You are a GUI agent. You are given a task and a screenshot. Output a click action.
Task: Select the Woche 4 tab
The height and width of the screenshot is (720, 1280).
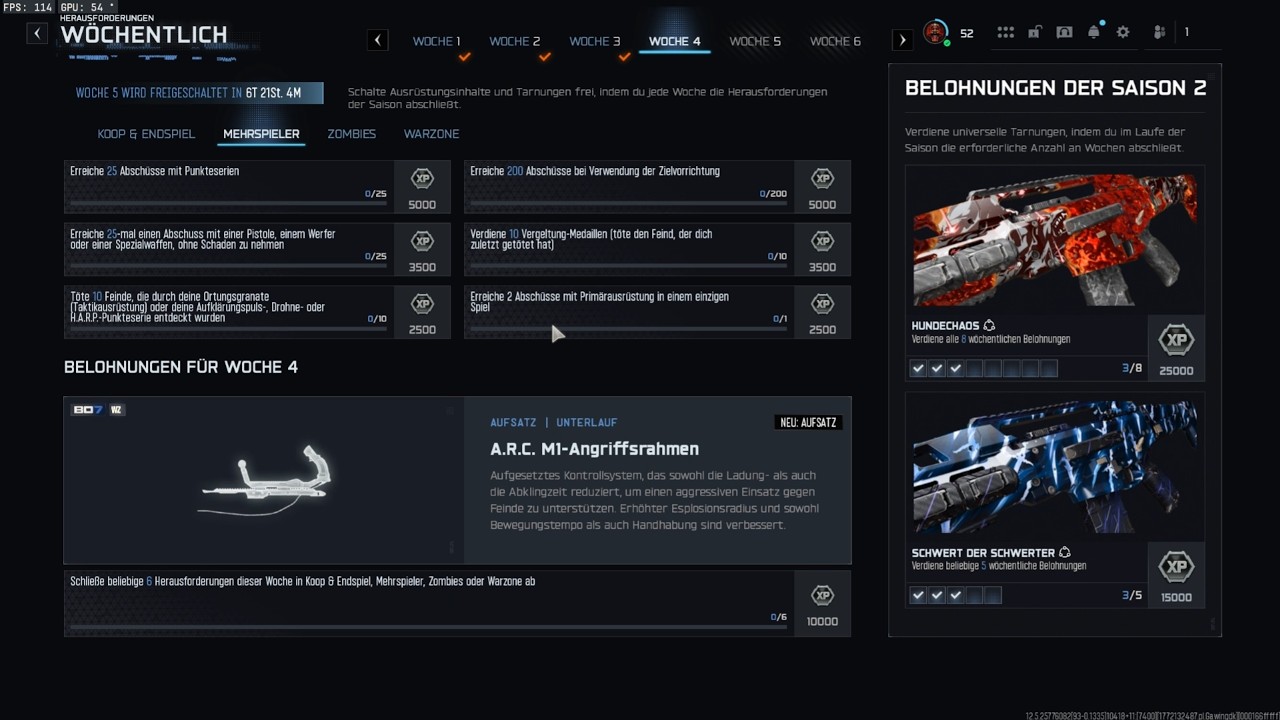pos(675,41)
